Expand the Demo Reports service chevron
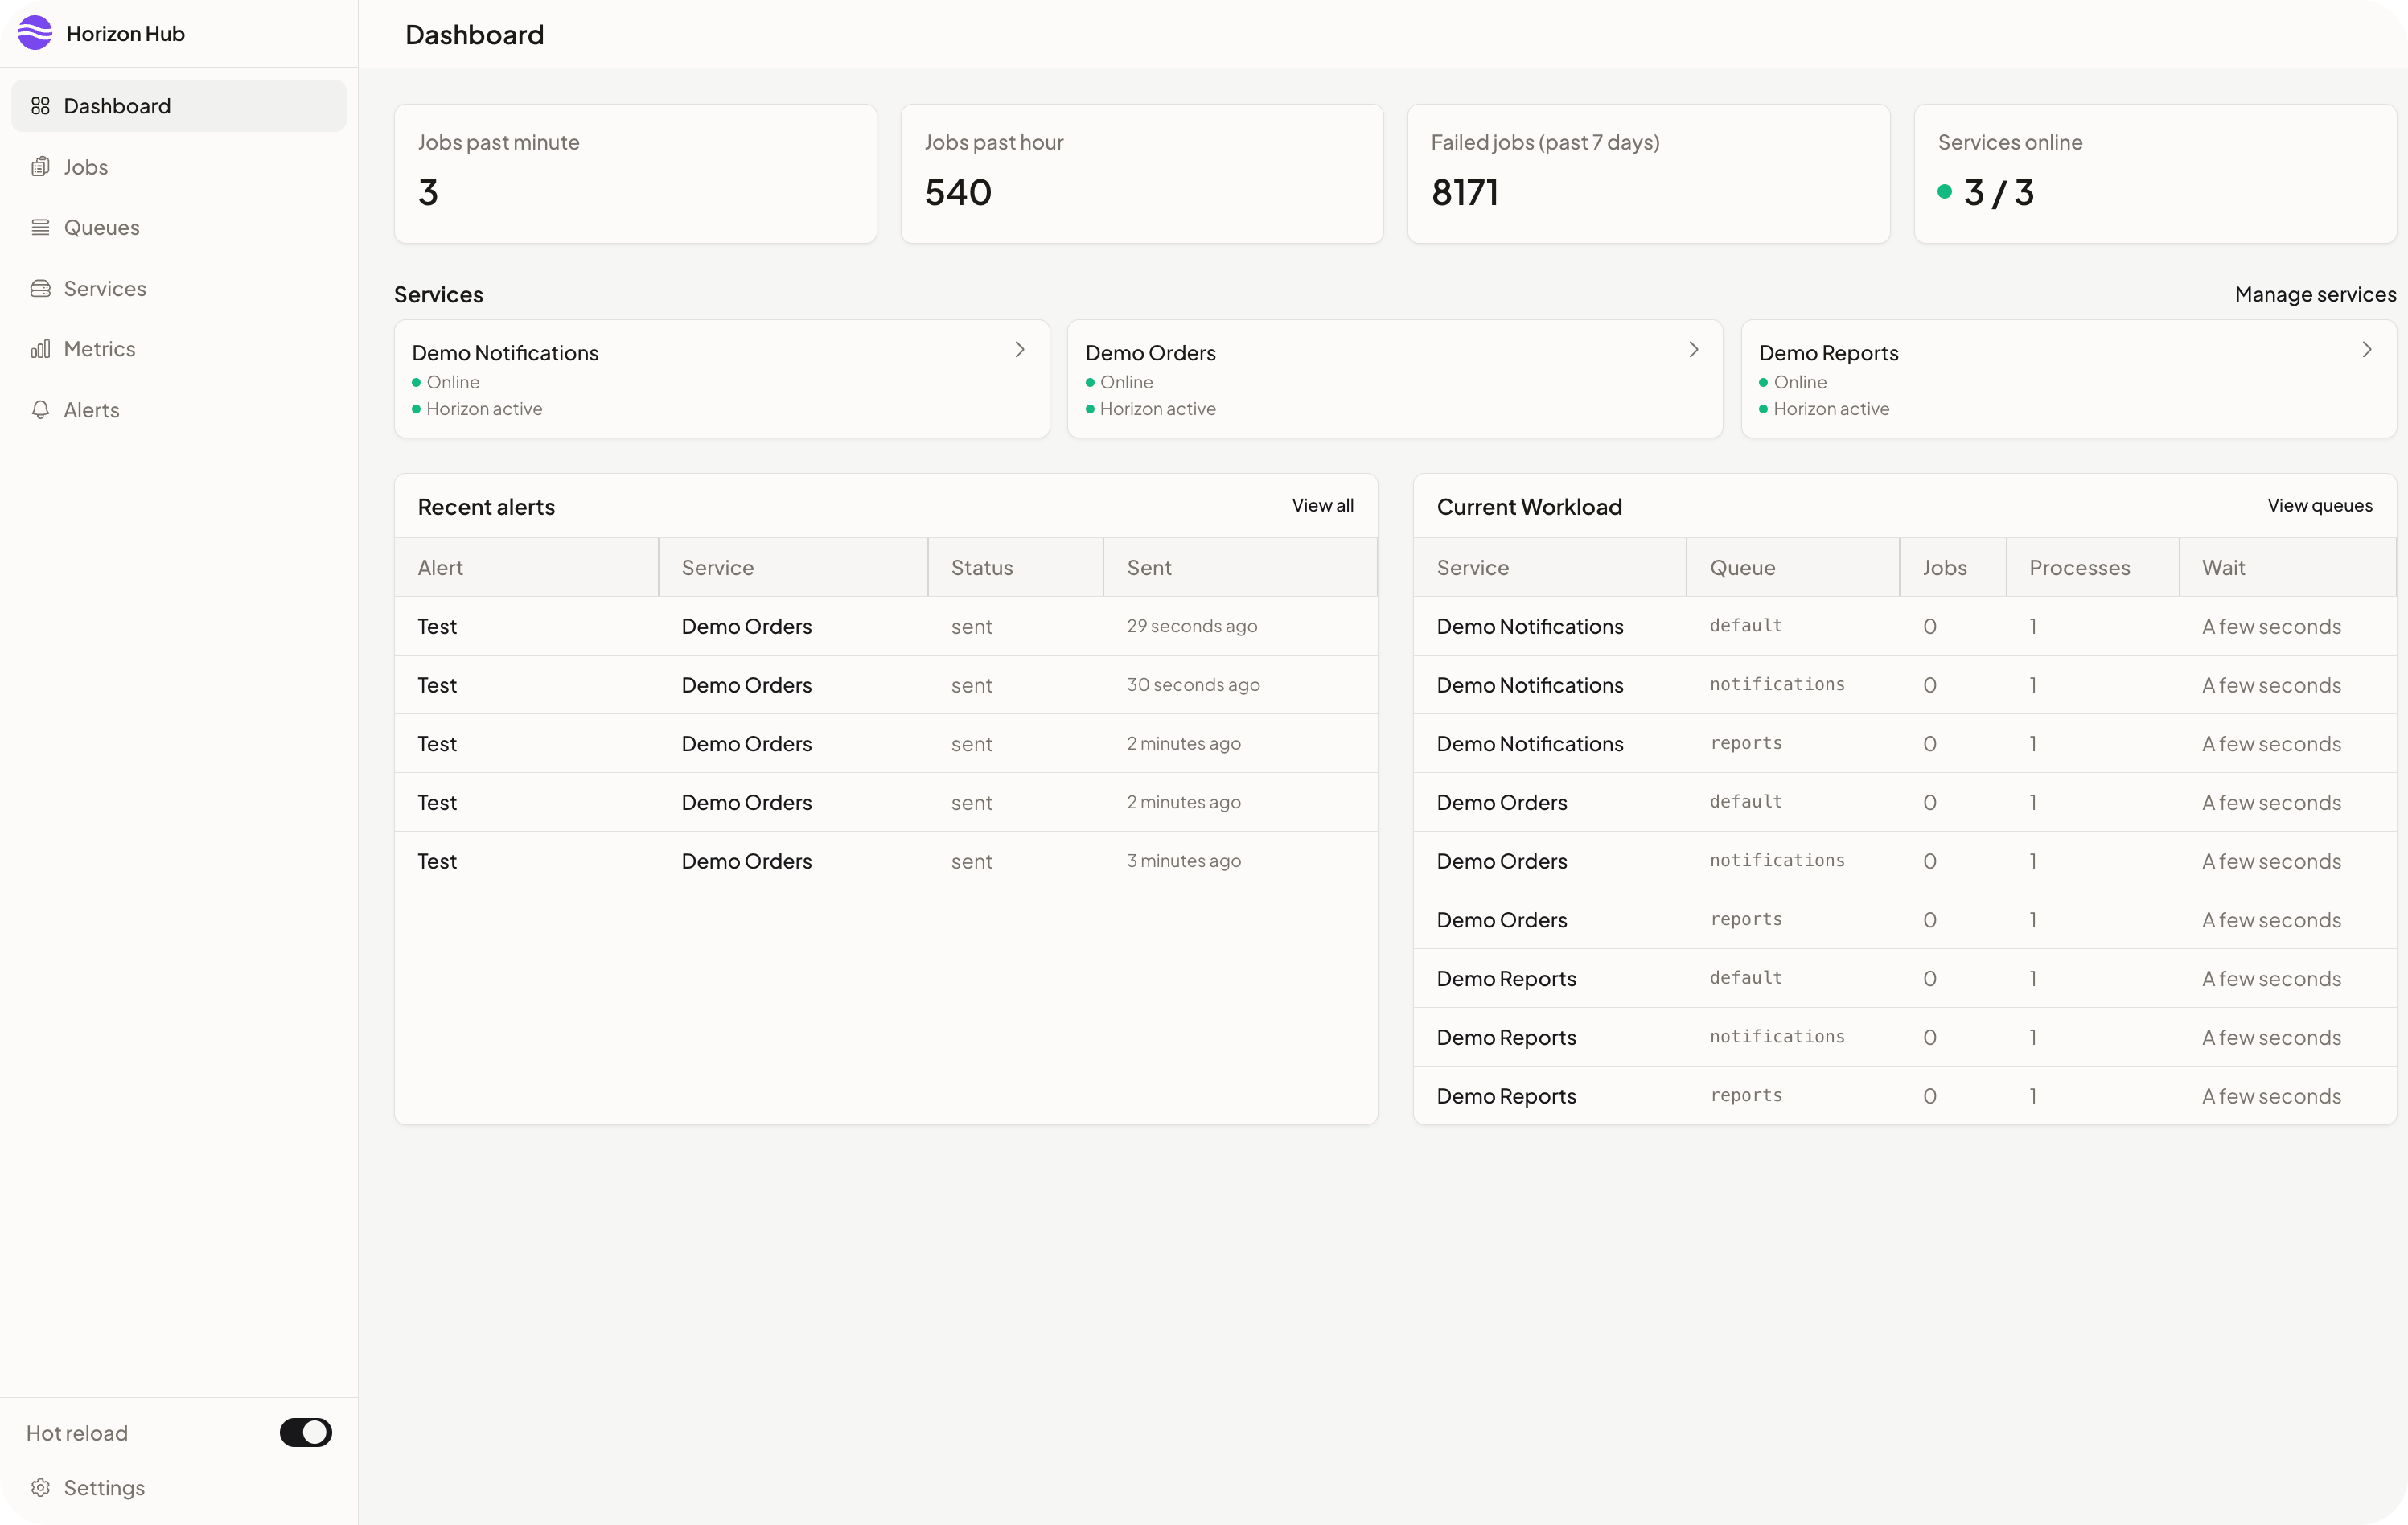 (x=2366, y=349)
